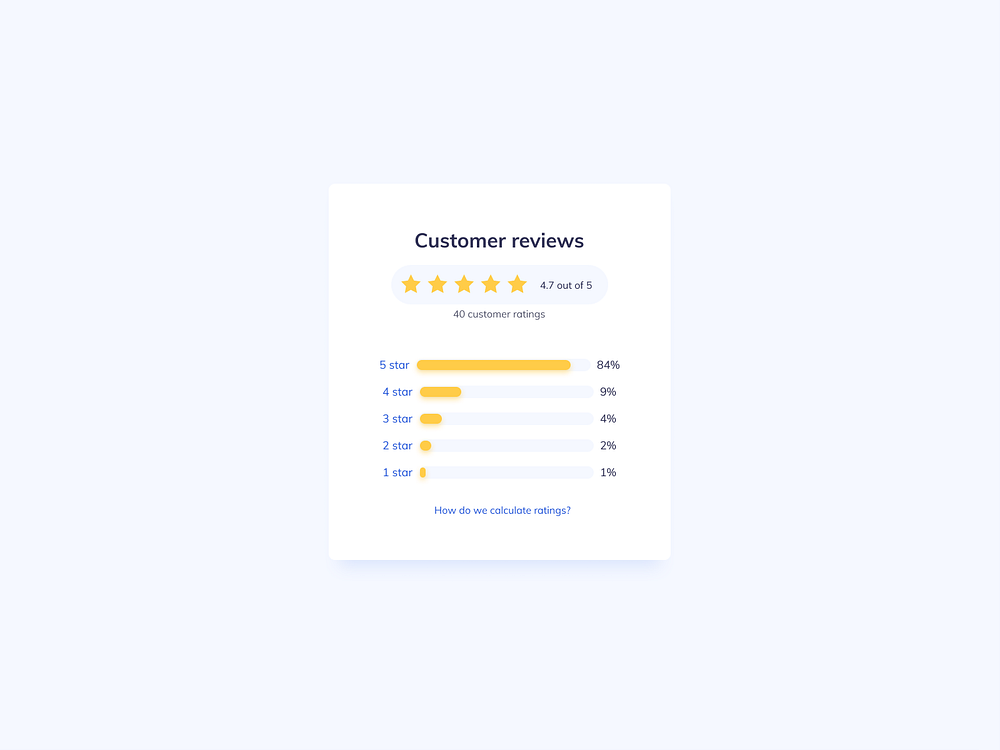This screenshot has width=1000, height=750.
Task: Click the 4 star filter label
Action: pos(396,392)
